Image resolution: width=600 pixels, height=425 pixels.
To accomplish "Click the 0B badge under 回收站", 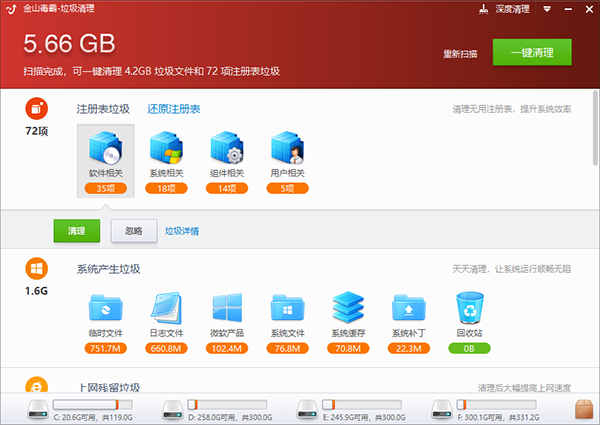I will point(470,348).
